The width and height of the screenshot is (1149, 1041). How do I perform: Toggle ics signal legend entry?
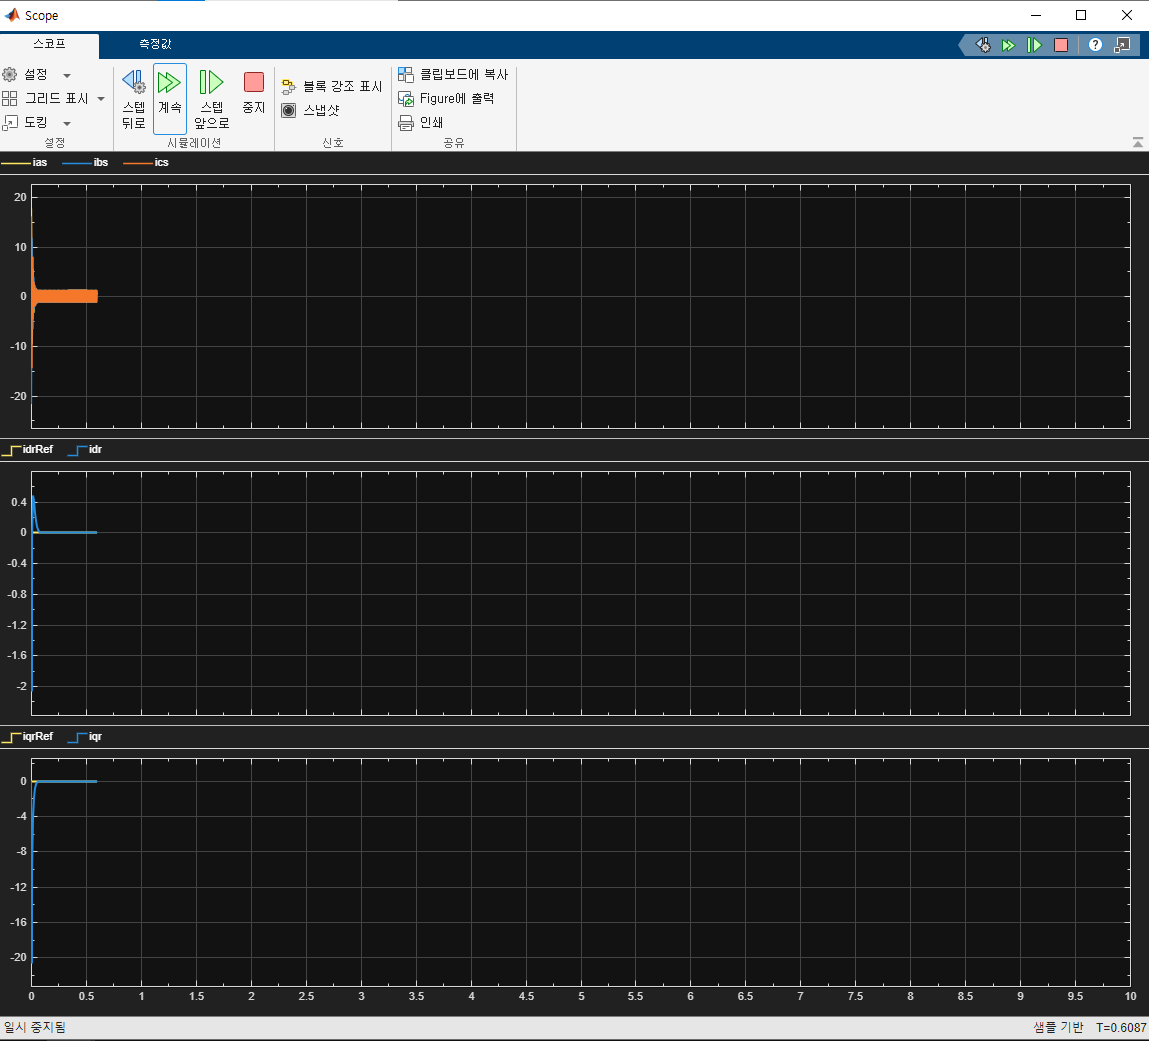coord(146,163)
